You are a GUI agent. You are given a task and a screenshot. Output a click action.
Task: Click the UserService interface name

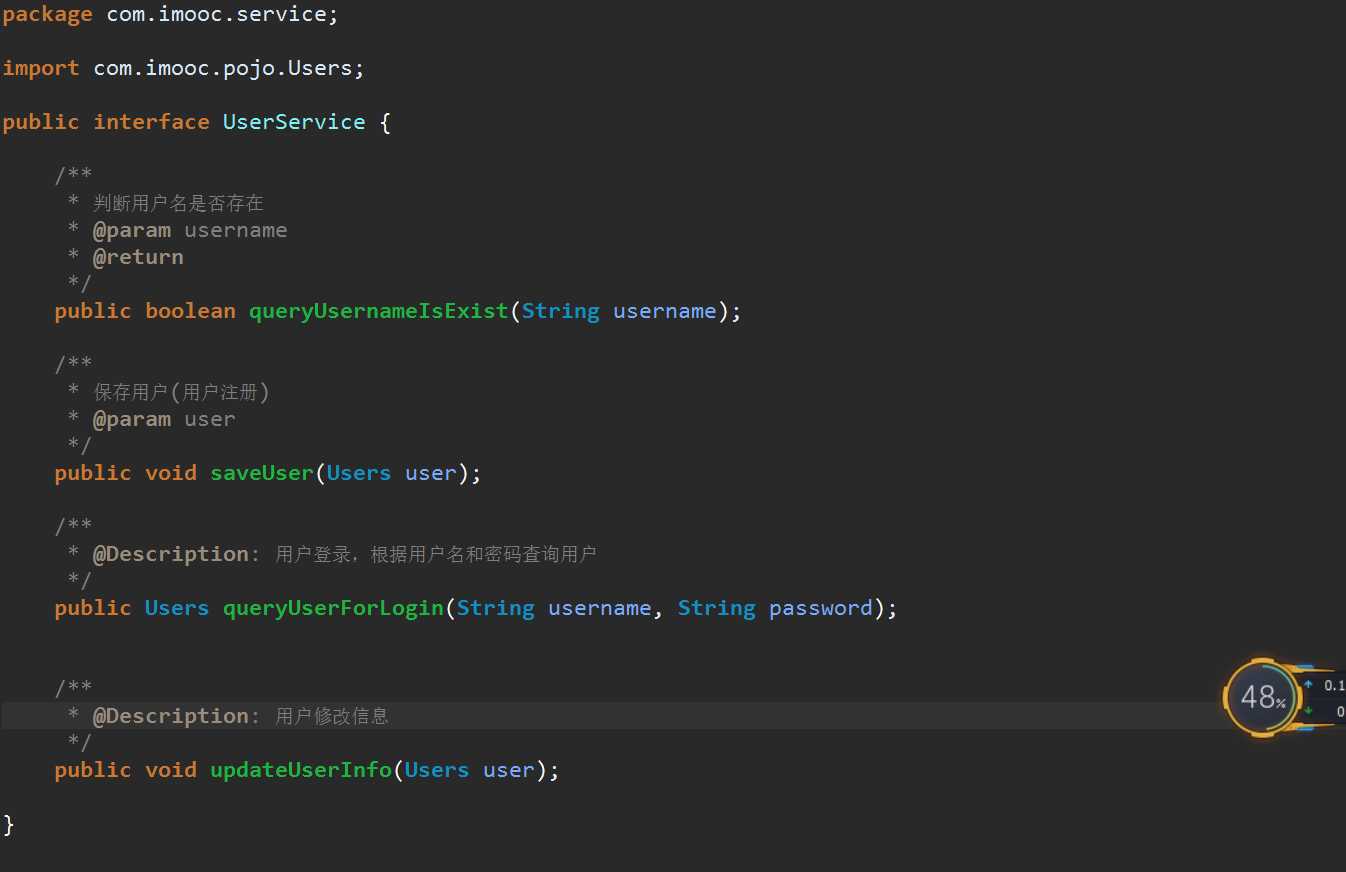tap(294, 122)
